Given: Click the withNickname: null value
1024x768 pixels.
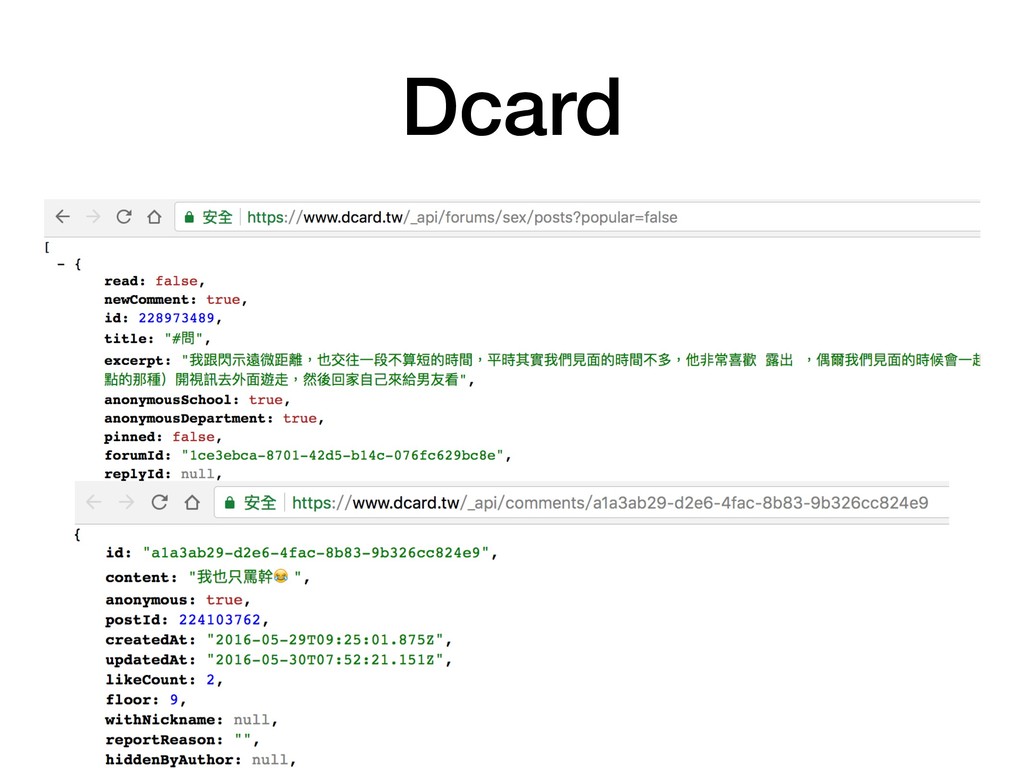Looking at the screenshot, I should pyautogui.click(x=251, y=720).
